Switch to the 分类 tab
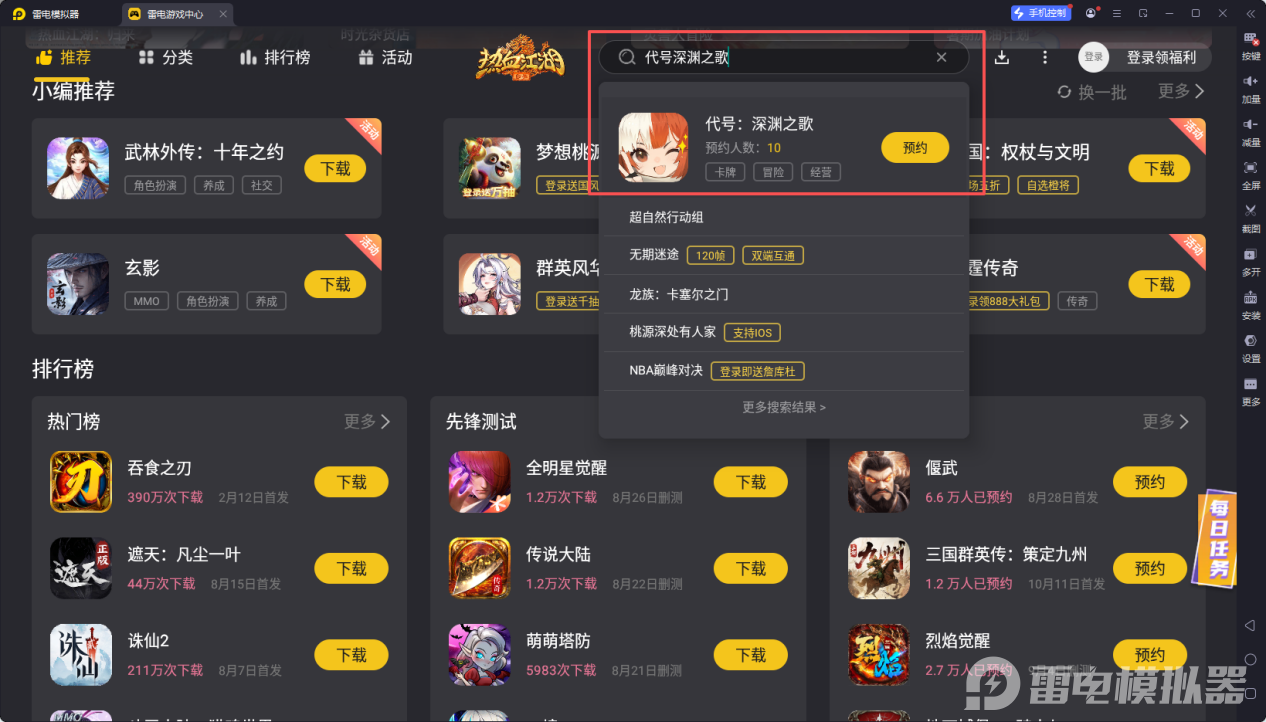The width and height of the screenshot is (1266, 722). point(165,58)
